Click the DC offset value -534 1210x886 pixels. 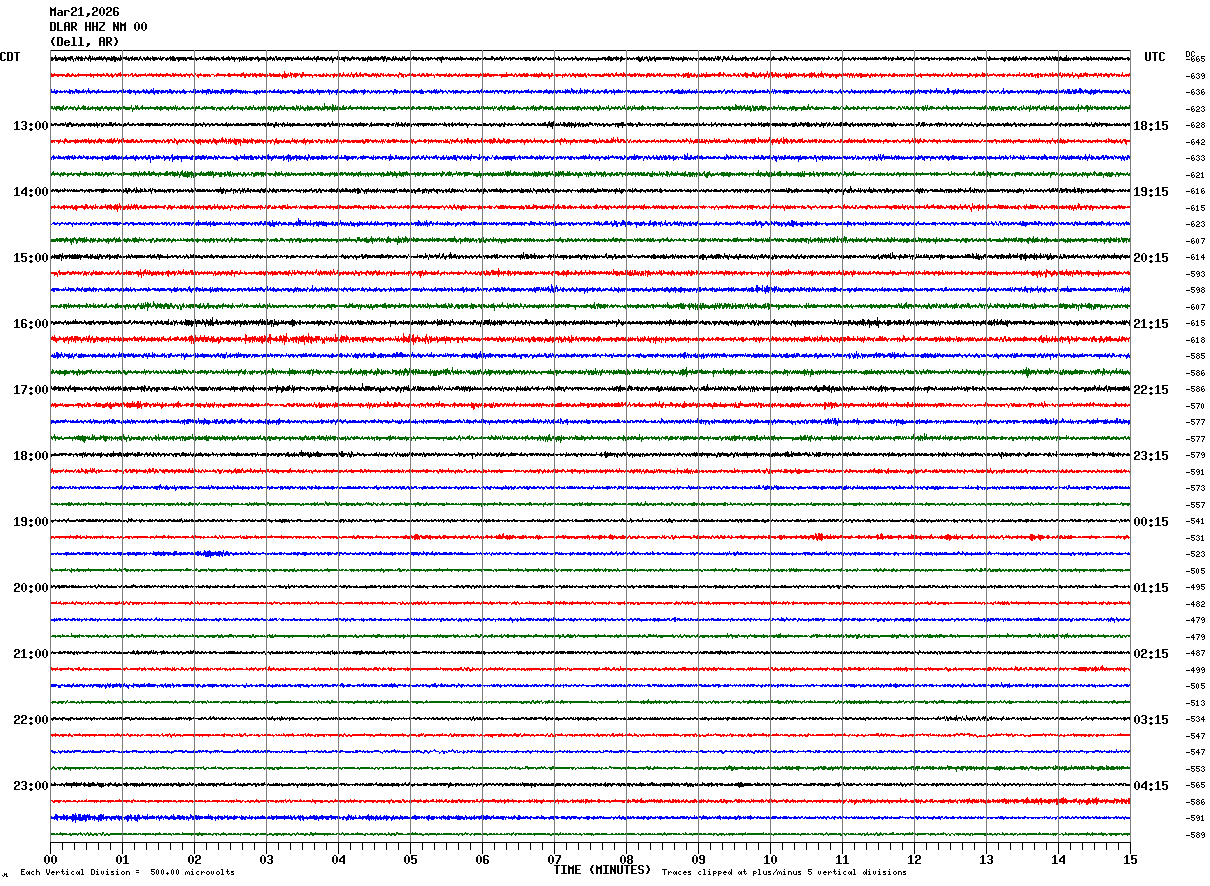pos(1195,720)
